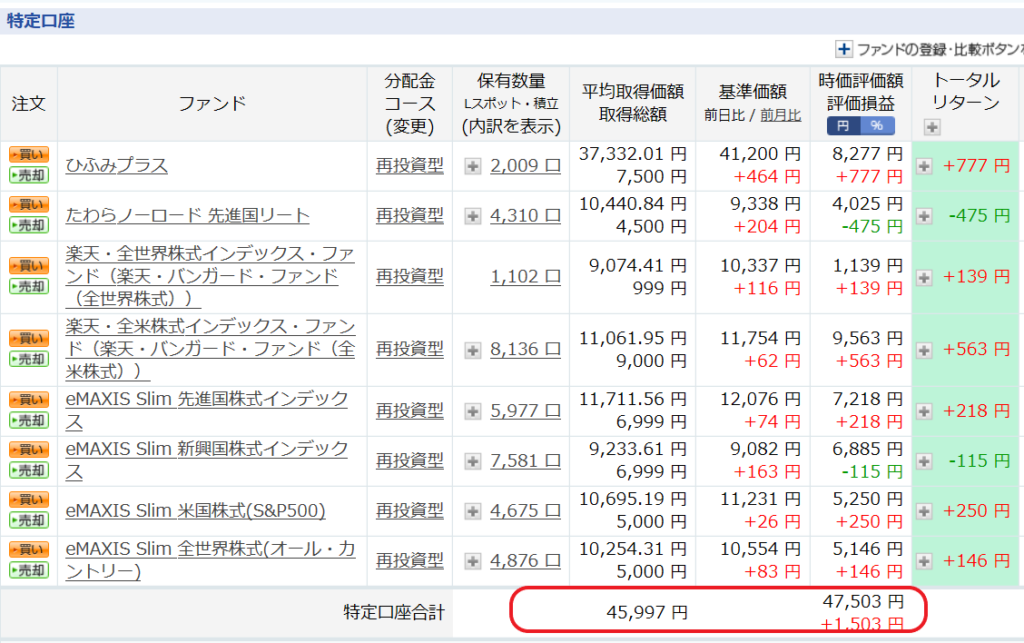The height and width of the screenshot is (643, 1024).
Task: Change 再投資型 course for 楽天・全世界株式インデックス
Action: click(409, 276)
